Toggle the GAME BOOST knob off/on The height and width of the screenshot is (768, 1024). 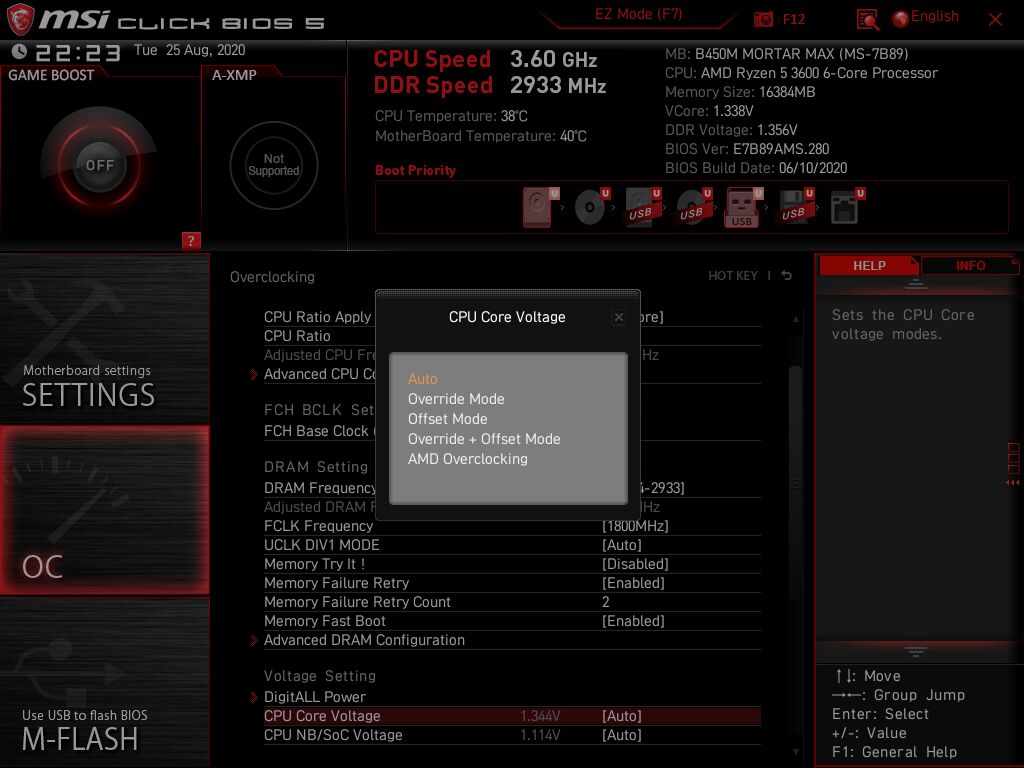(x=99, y=165)
